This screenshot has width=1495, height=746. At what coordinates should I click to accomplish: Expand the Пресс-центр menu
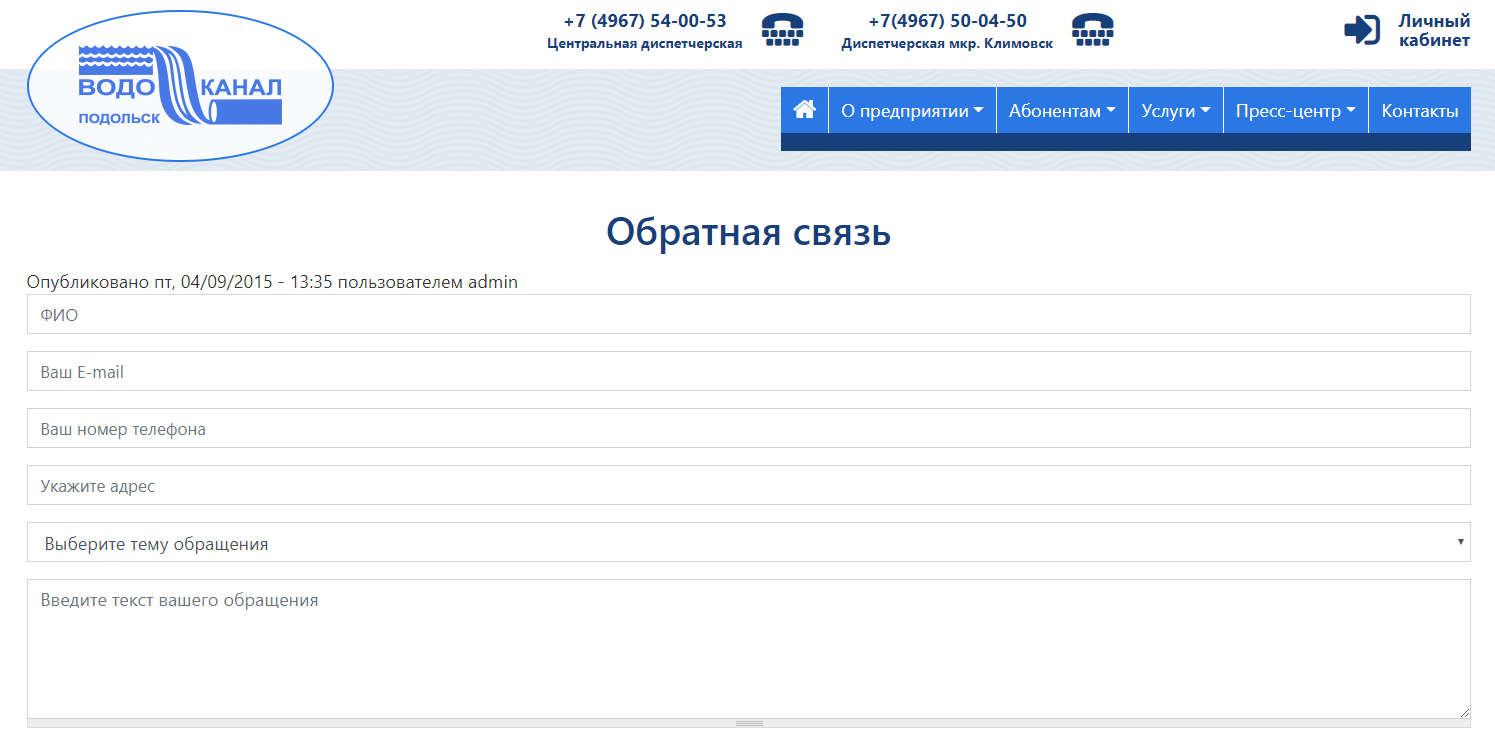pyautogui.click(x=1296, y=111)
